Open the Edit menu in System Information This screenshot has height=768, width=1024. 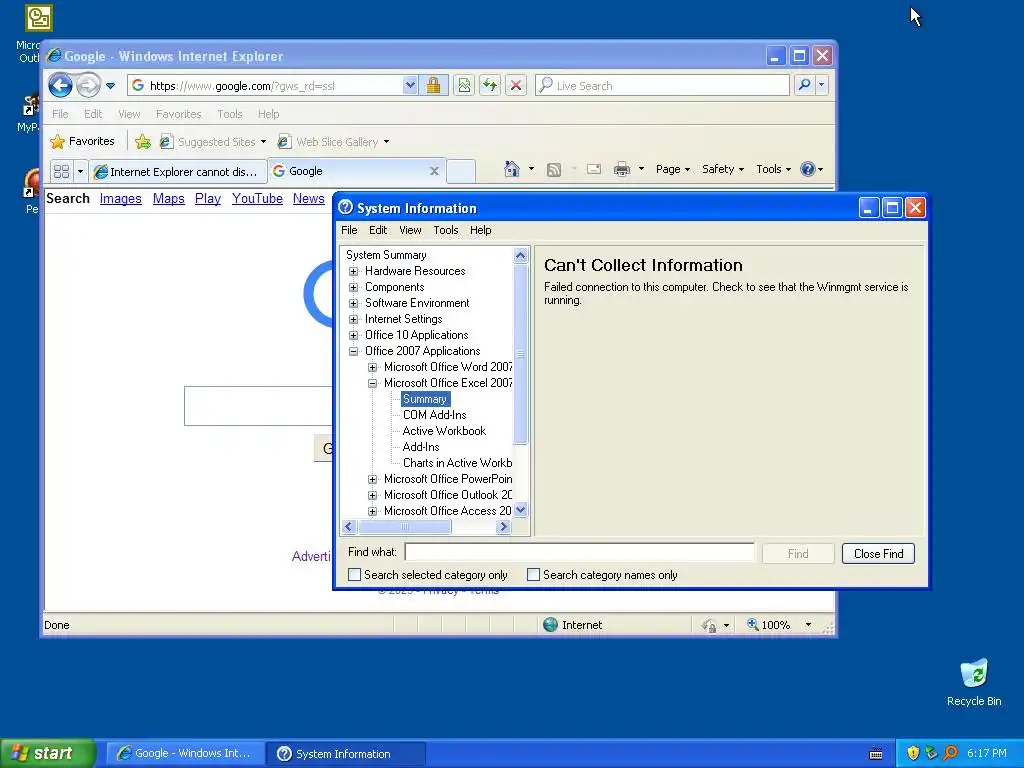click(378, 230)
